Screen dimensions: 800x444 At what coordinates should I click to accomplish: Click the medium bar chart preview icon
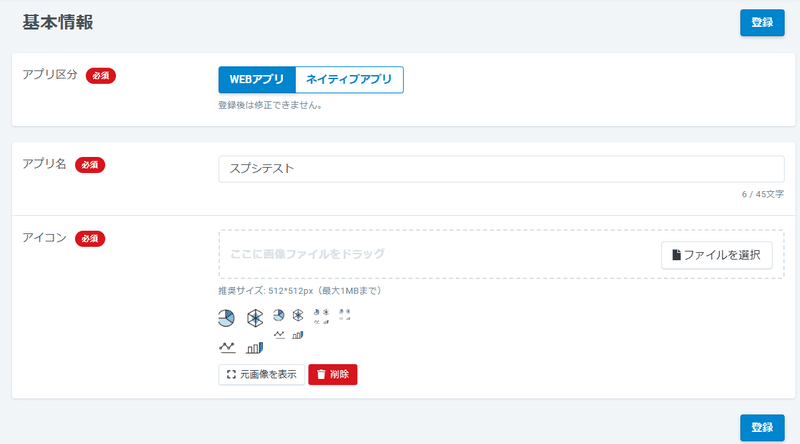(297, 335)
